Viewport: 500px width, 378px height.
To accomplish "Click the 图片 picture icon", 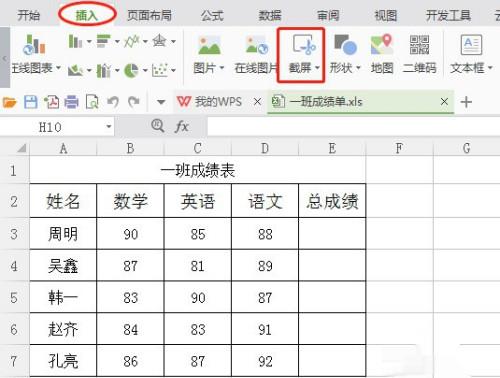I will [209, 45].
